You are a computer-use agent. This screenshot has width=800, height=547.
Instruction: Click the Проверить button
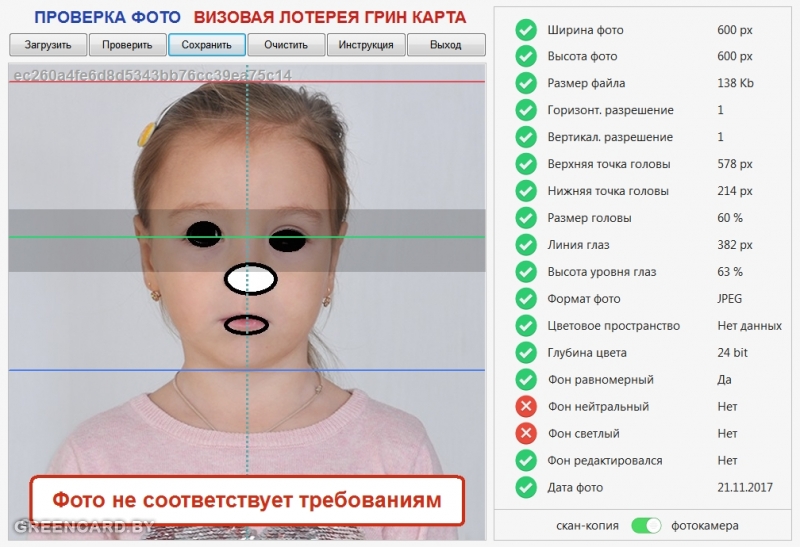(128, 45)
